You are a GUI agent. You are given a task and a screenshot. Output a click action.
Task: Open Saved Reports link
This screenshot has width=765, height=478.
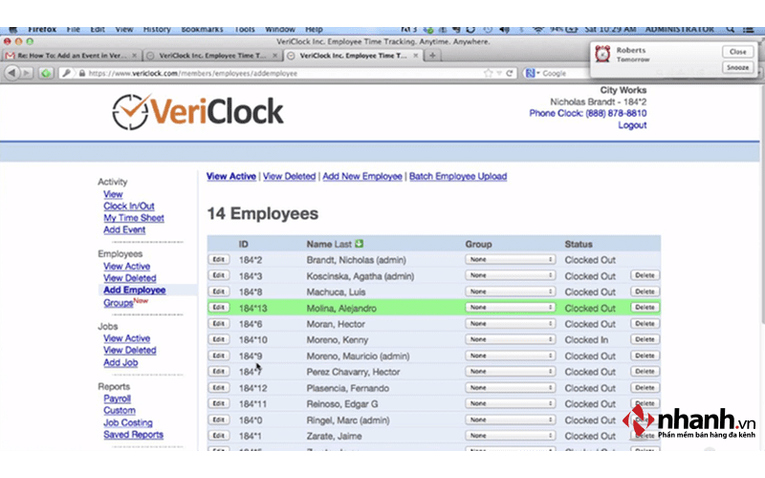coord(133,435)
